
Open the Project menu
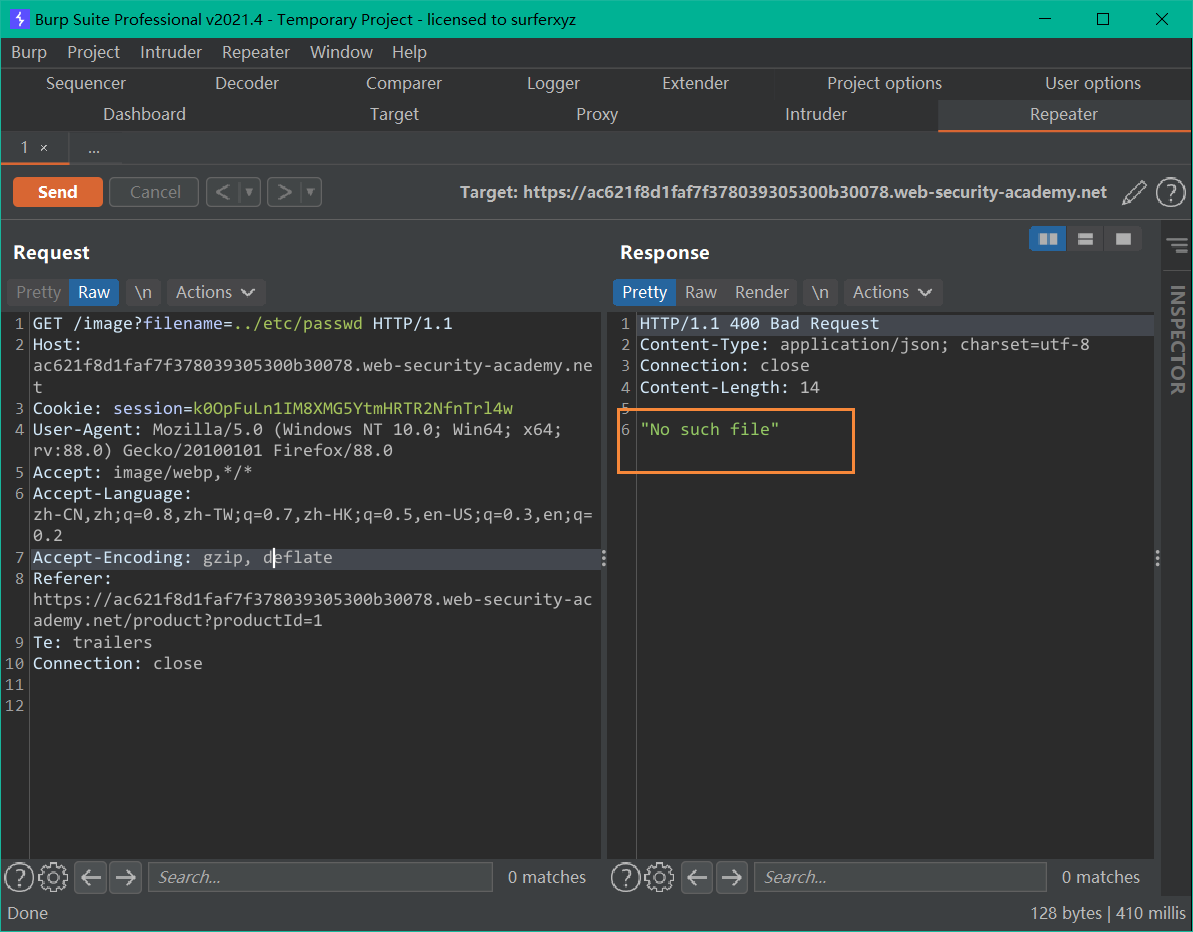94,52
